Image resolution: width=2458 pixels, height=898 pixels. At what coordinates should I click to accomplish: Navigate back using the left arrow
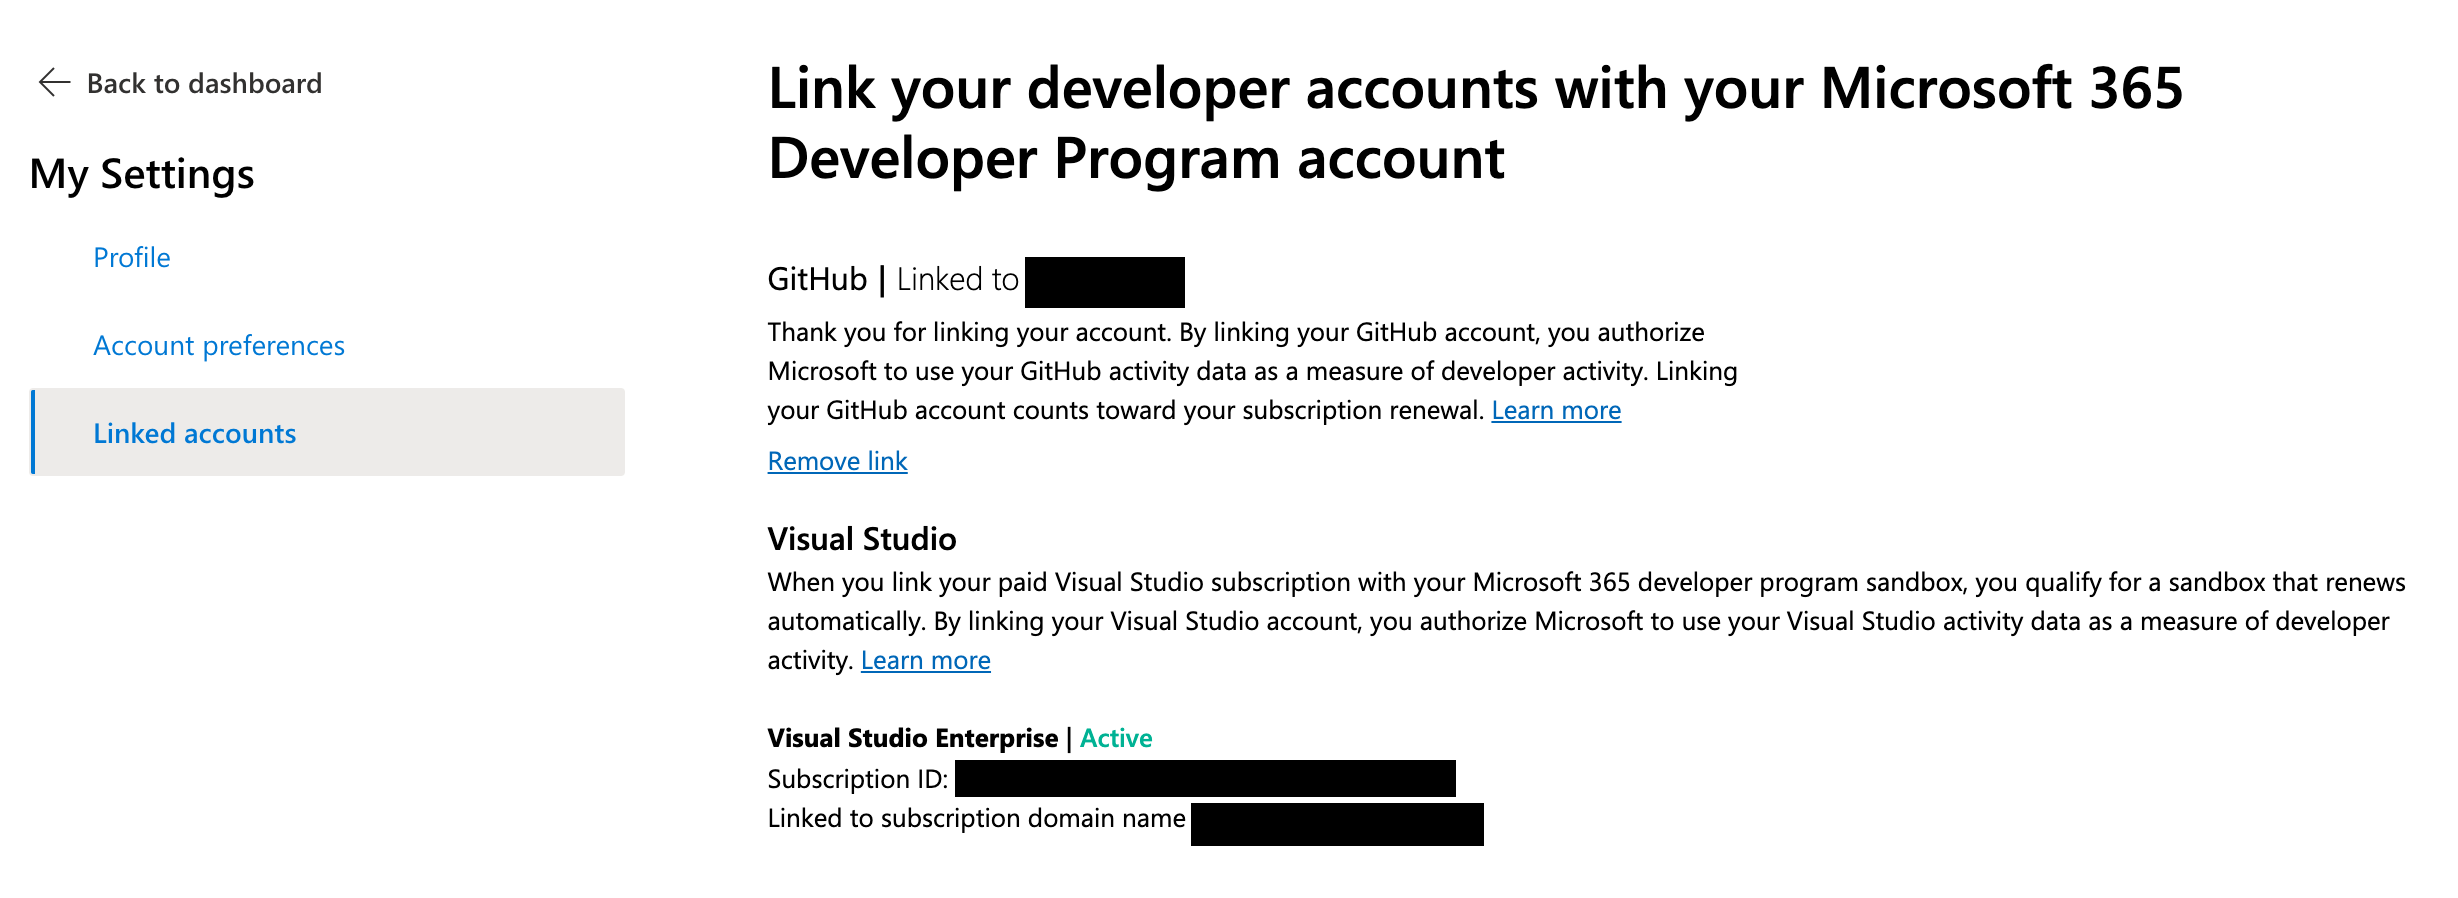click(53, 82)
